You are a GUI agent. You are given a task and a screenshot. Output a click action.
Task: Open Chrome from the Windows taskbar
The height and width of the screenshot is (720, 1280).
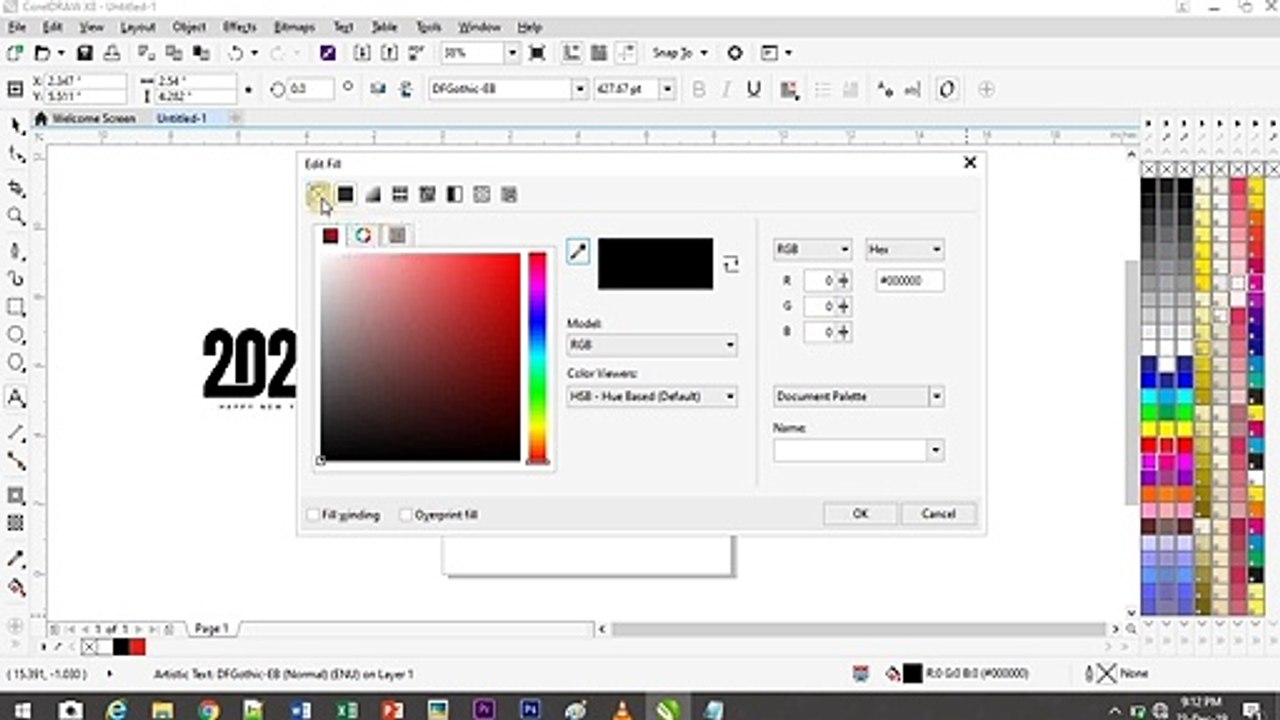tap(208, 710)
